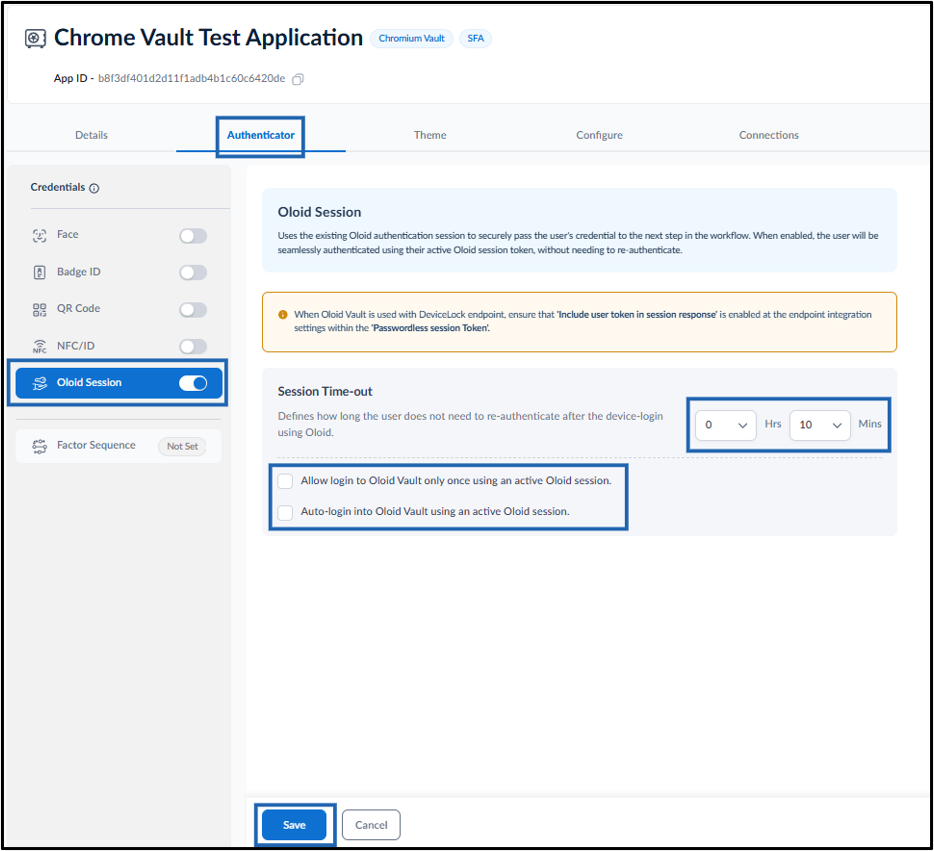The width and height of the screenshot is (934, 851).
Task: Check Allow login only once option
Action: [x=285, y=481]
